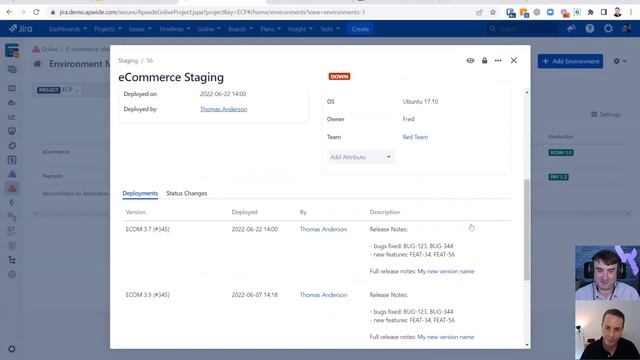The image size is (640, 360).
Task: Open the Jira administration gear icon
Action: tap(608, 29)
